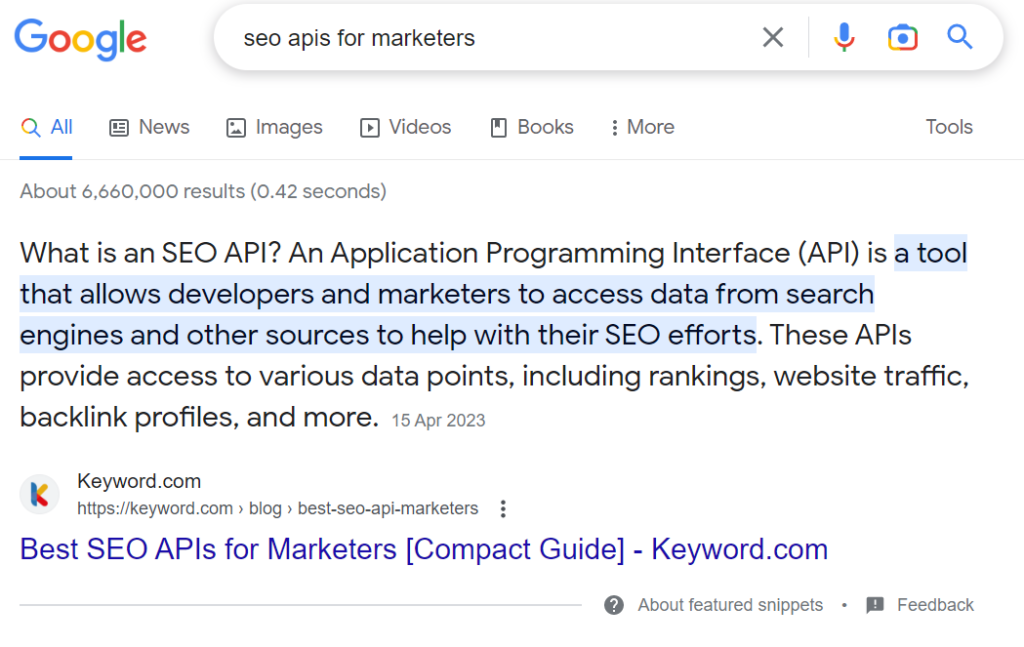This screenshot has width=1024, height=647.
Task: Clear the search box with the X
Action: 773,37
